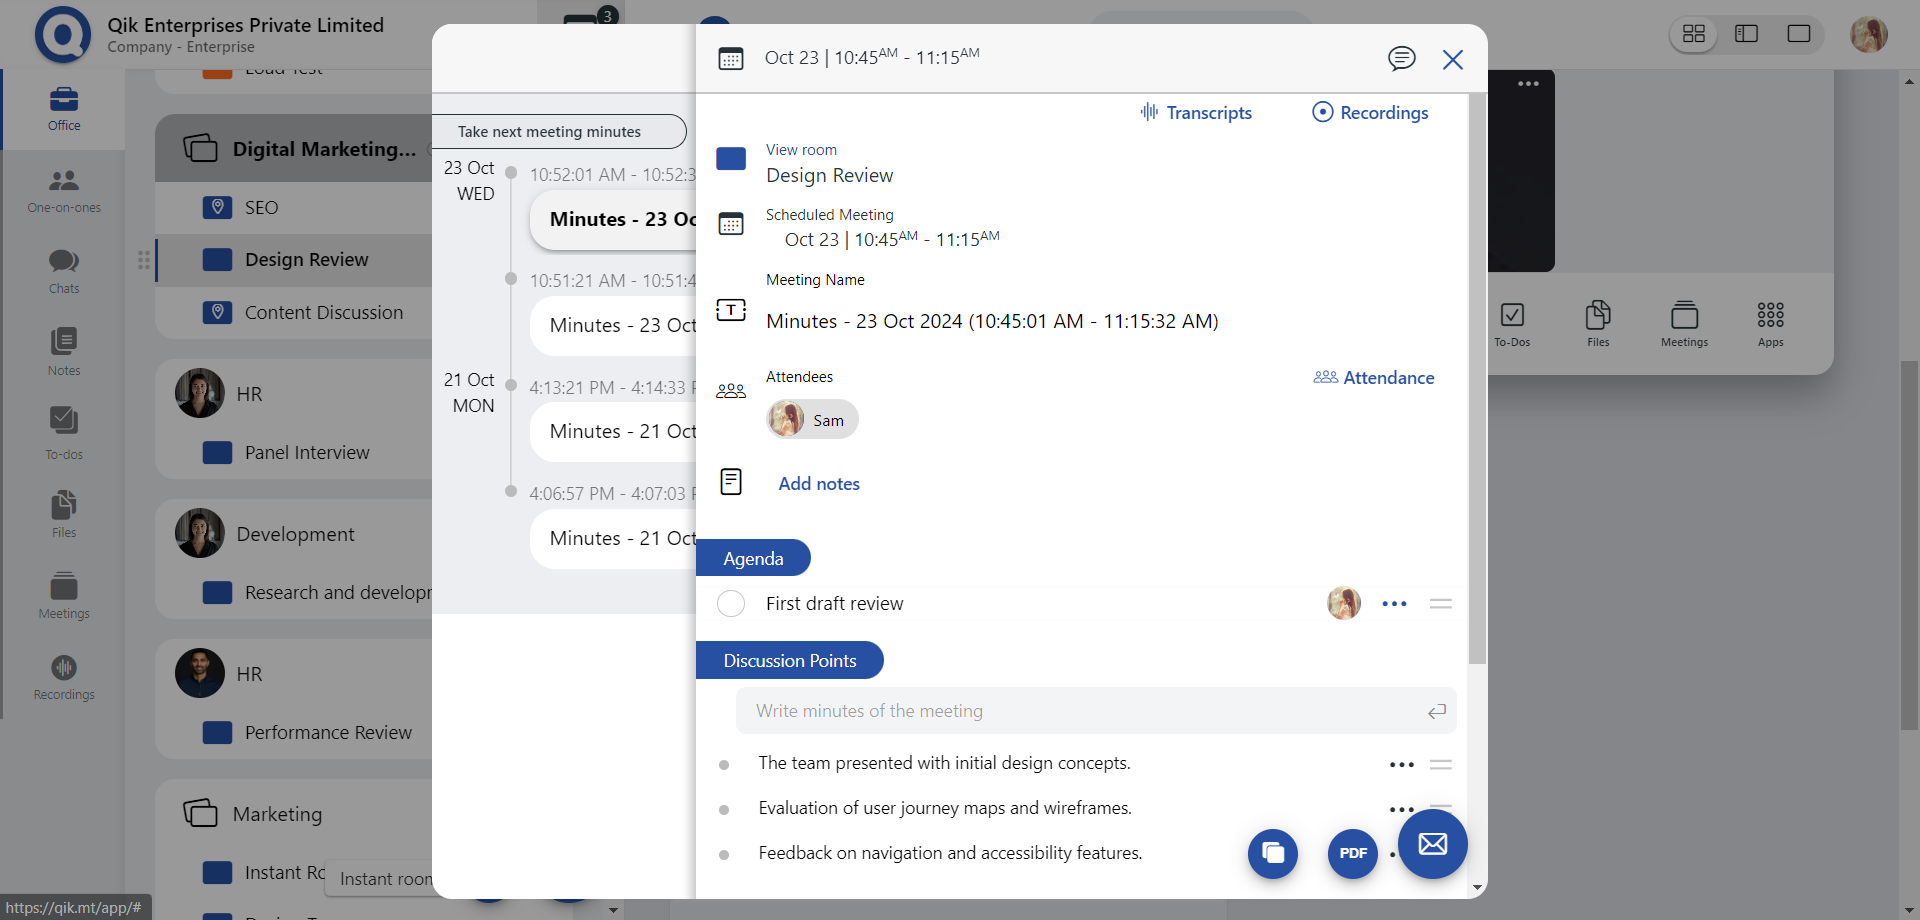Open assignee avatar on First draft review

(1344, 603)
